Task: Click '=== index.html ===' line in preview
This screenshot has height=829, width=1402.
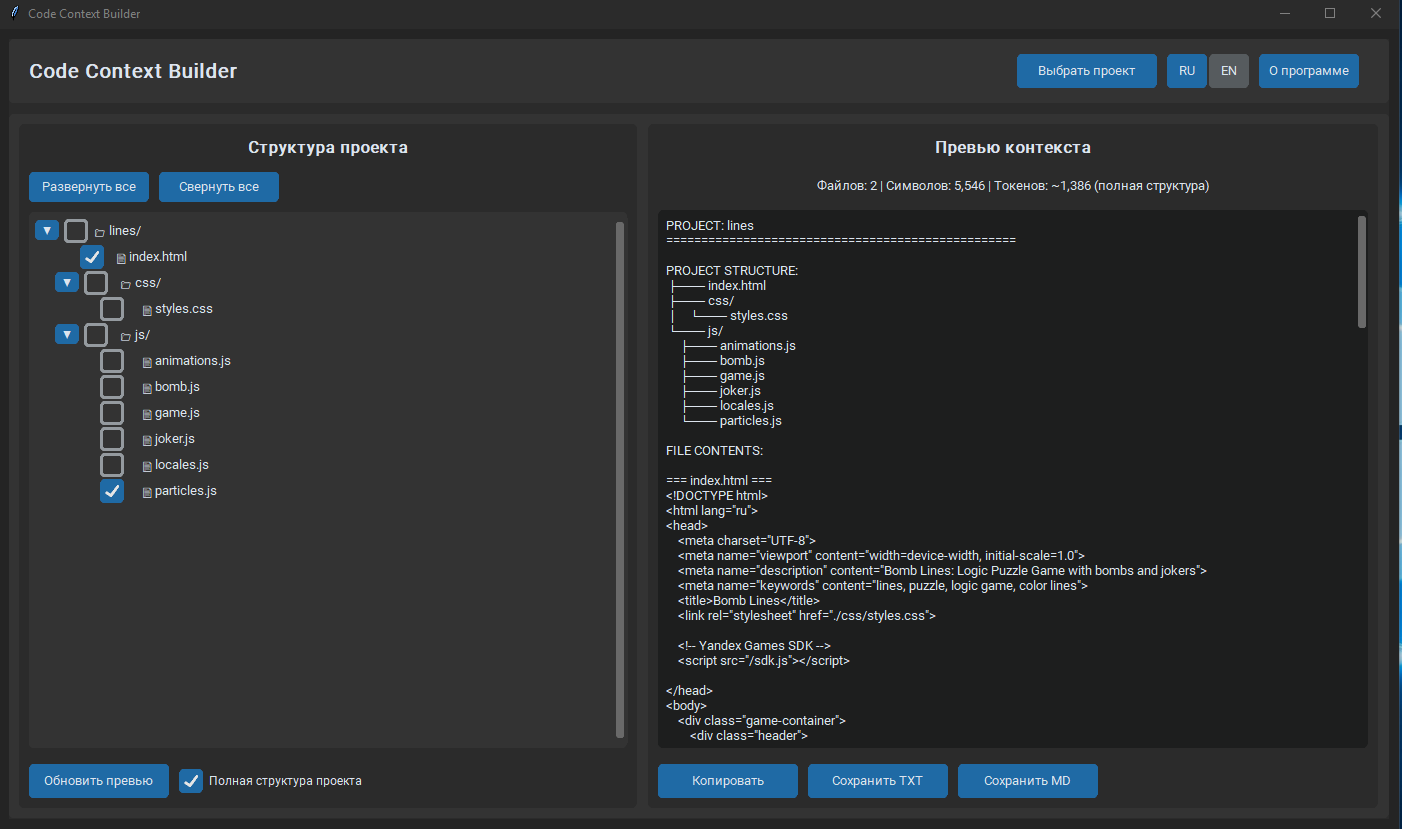Action: tap(719, 481)
